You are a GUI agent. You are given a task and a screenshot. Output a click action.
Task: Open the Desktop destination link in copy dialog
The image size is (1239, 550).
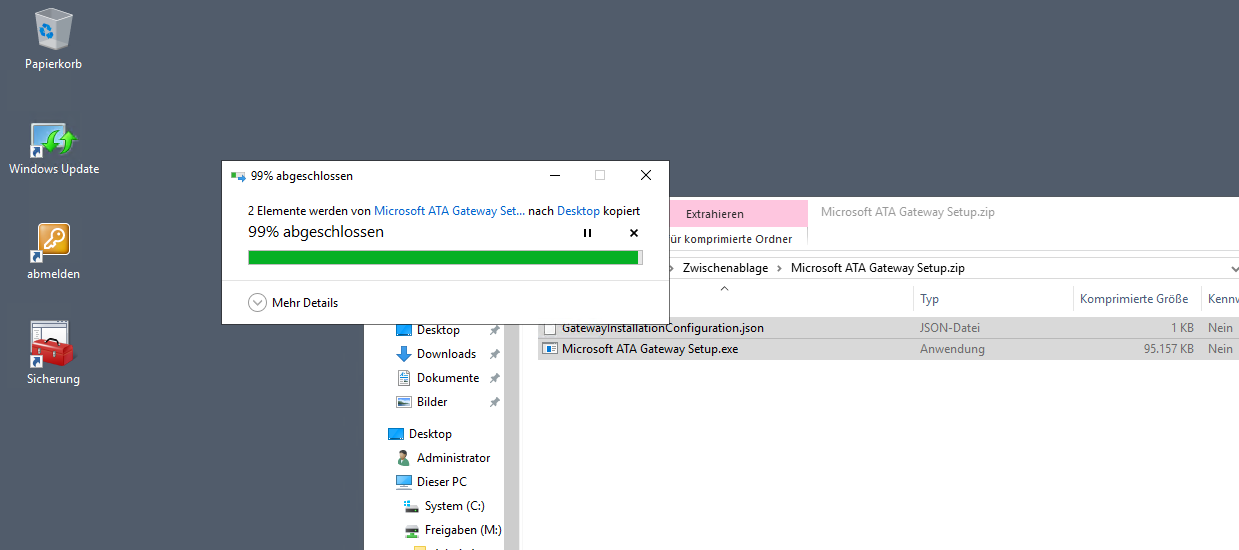(x=578, y=211)
